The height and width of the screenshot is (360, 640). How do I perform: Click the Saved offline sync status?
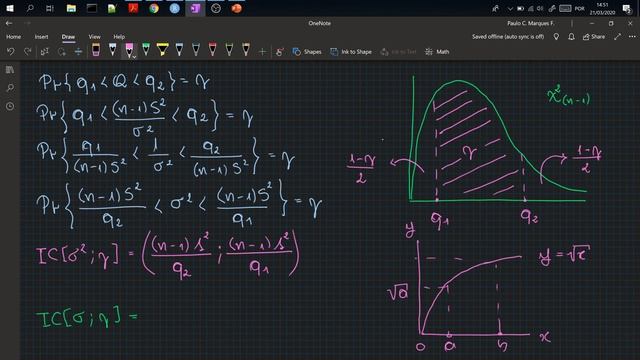click(508, 37)
